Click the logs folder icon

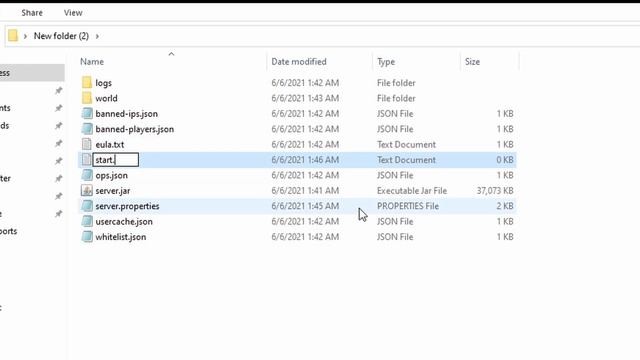click(x=87, y=82)
